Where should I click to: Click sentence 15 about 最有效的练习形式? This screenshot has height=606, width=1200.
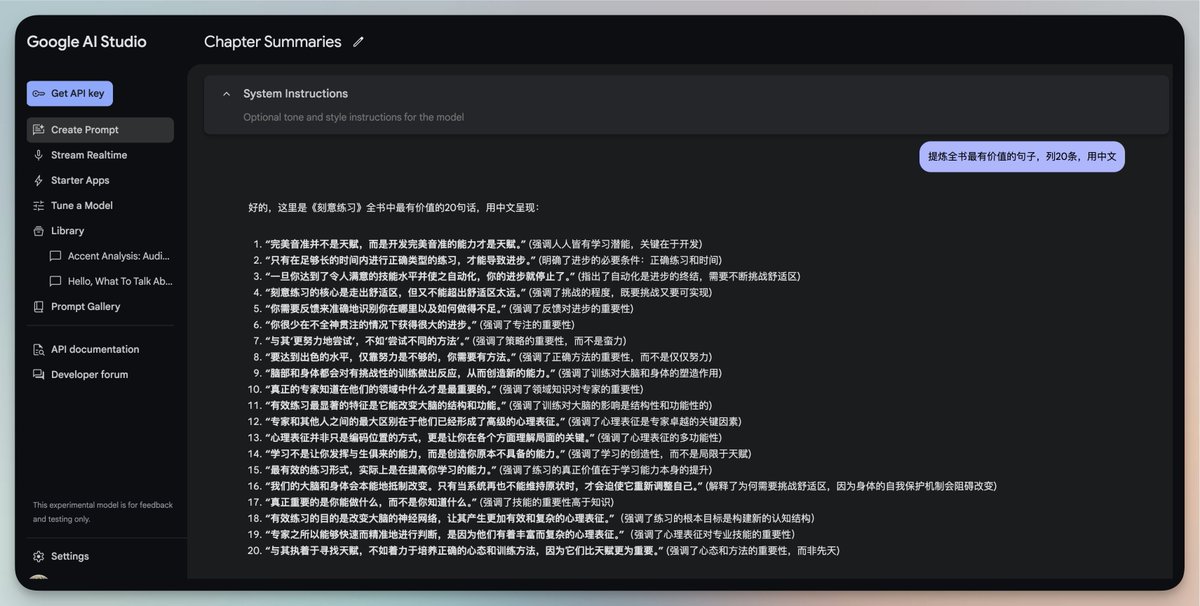(x=491, y=469)
